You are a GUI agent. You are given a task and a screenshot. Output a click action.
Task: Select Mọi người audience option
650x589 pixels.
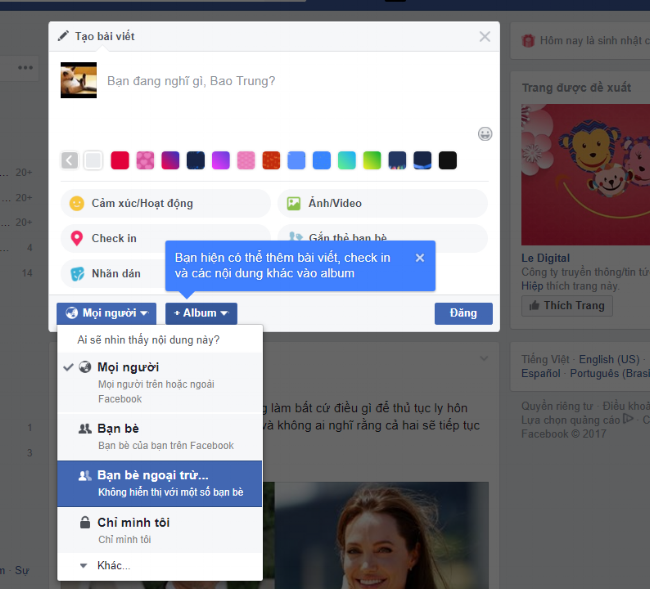160,383
